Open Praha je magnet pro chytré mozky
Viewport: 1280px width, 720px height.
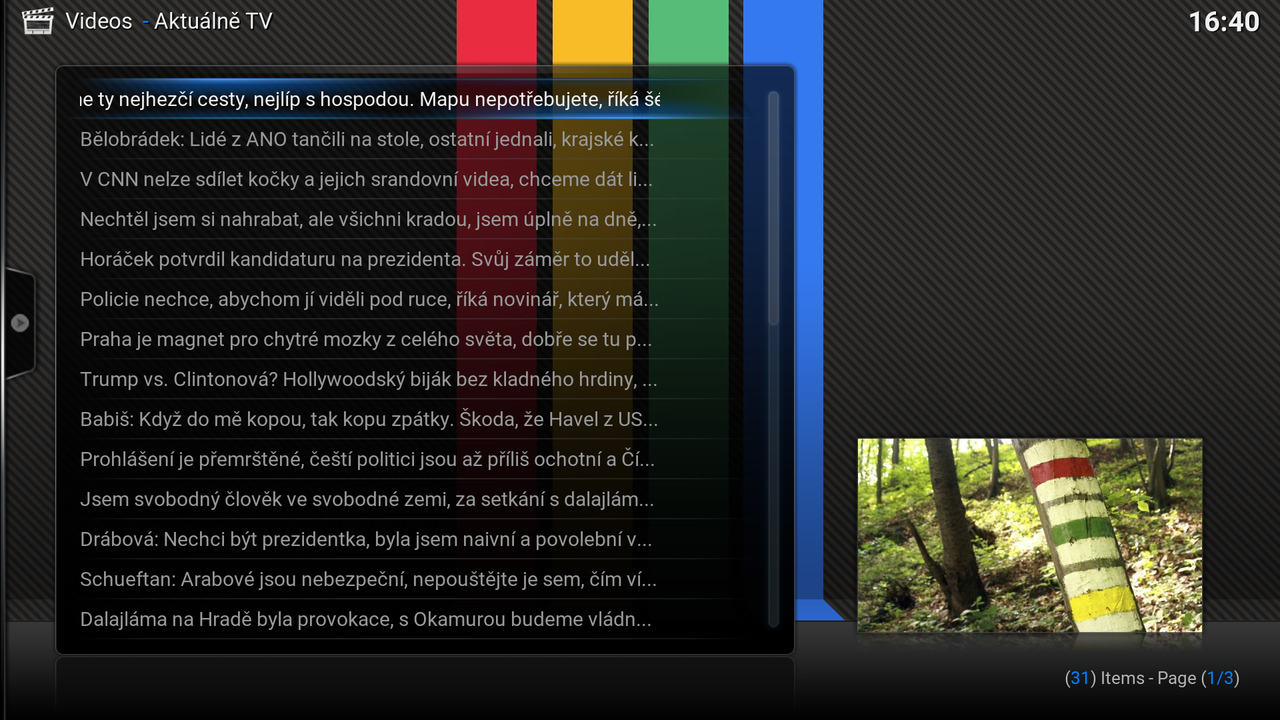click(366, 340)
